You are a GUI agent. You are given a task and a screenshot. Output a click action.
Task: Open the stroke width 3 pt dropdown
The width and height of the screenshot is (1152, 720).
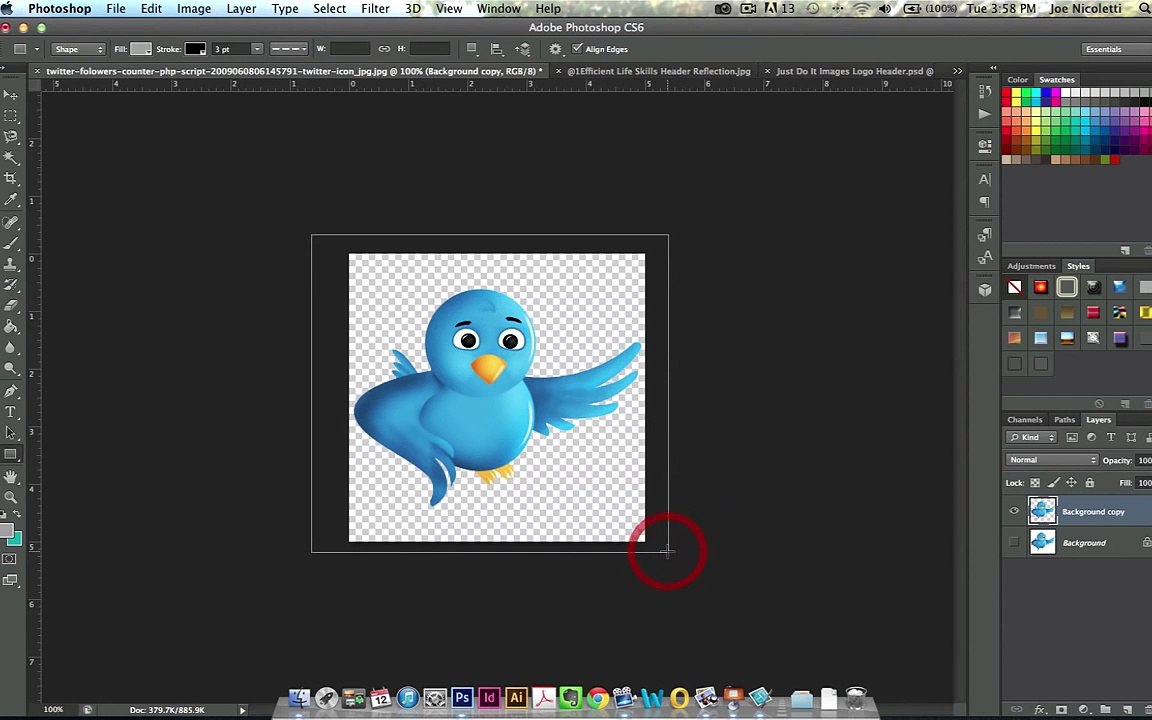click(x=237, y=49)
